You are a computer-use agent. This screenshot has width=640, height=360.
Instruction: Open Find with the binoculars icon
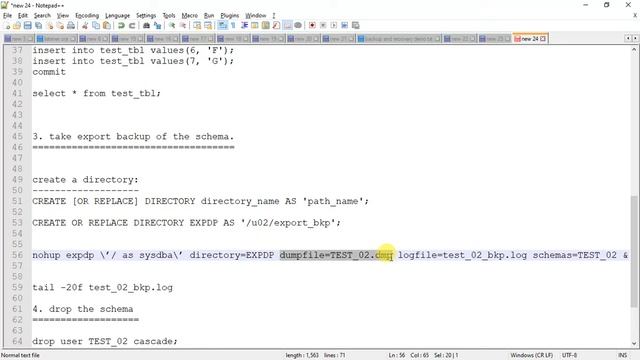click(x=146, y=25)
